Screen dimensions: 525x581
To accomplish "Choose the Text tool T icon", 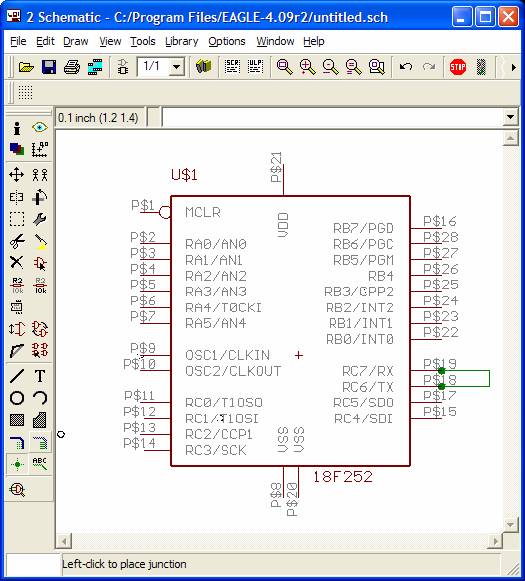I will click(40, 376).
